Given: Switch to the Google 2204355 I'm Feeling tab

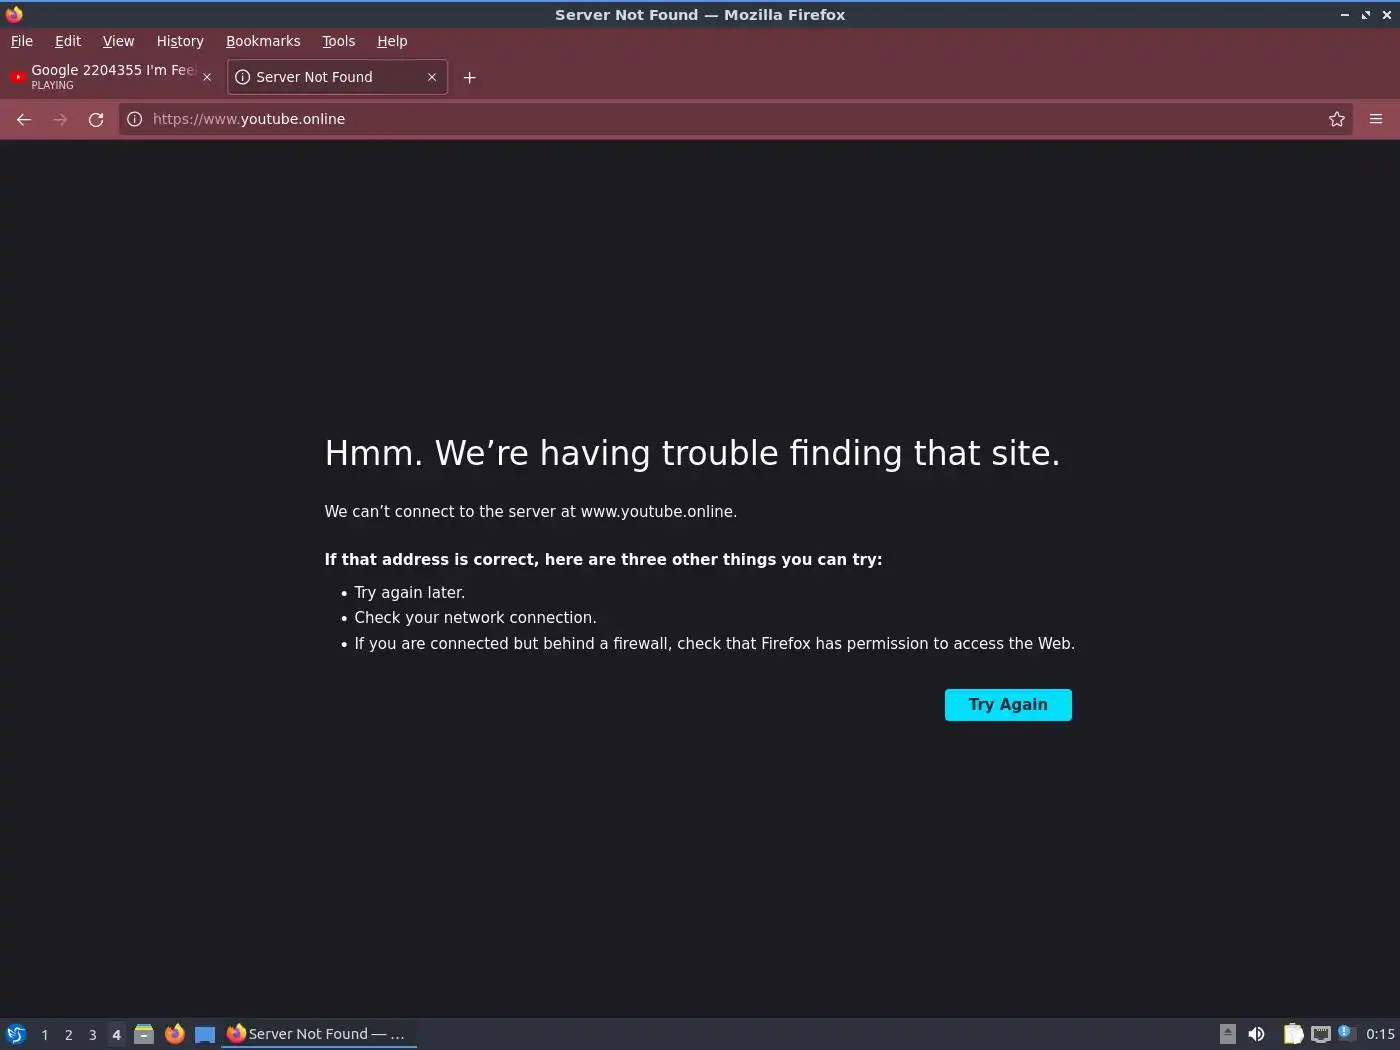Looking at the screenshot, I should [111, 77].
